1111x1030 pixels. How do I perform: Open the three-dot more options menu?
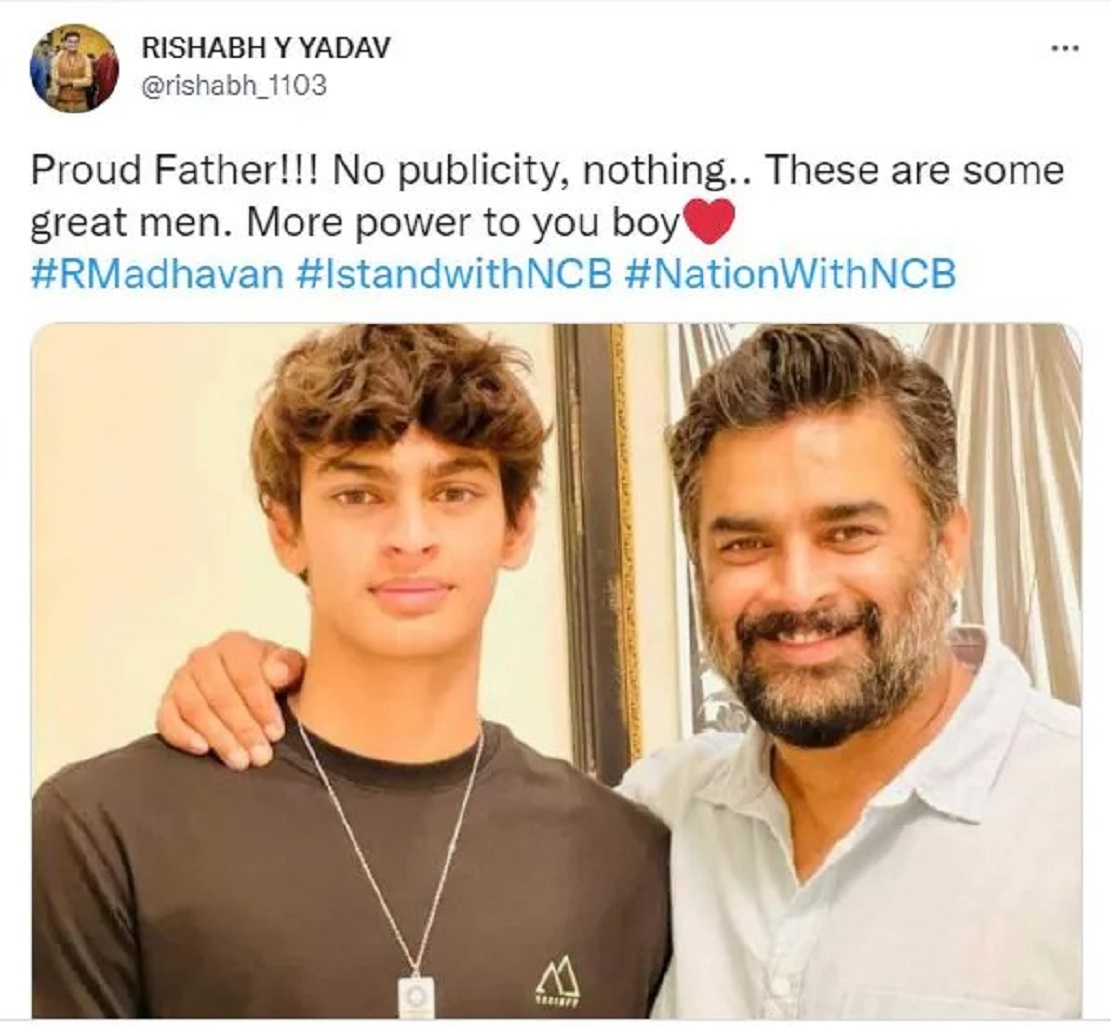tap(1065, 49)
